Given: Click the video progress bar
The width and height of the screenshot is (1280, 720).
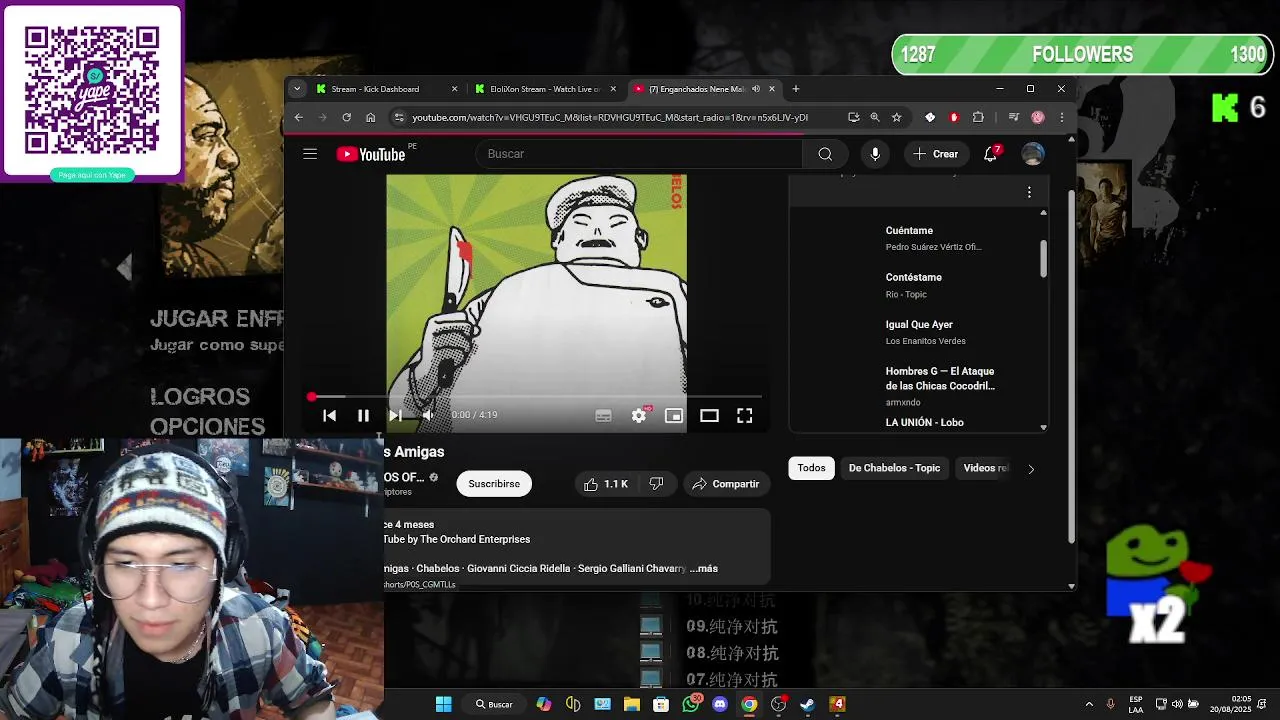Looking at the screenshot, I should [536, 397].
